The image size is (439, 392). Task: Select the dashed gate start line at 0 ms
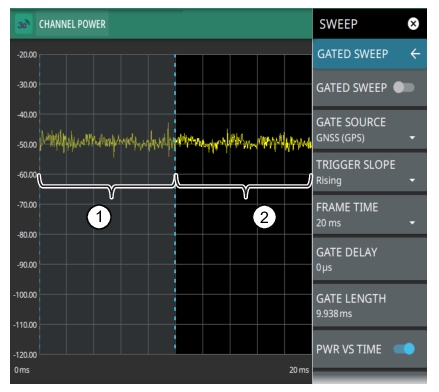40,204
